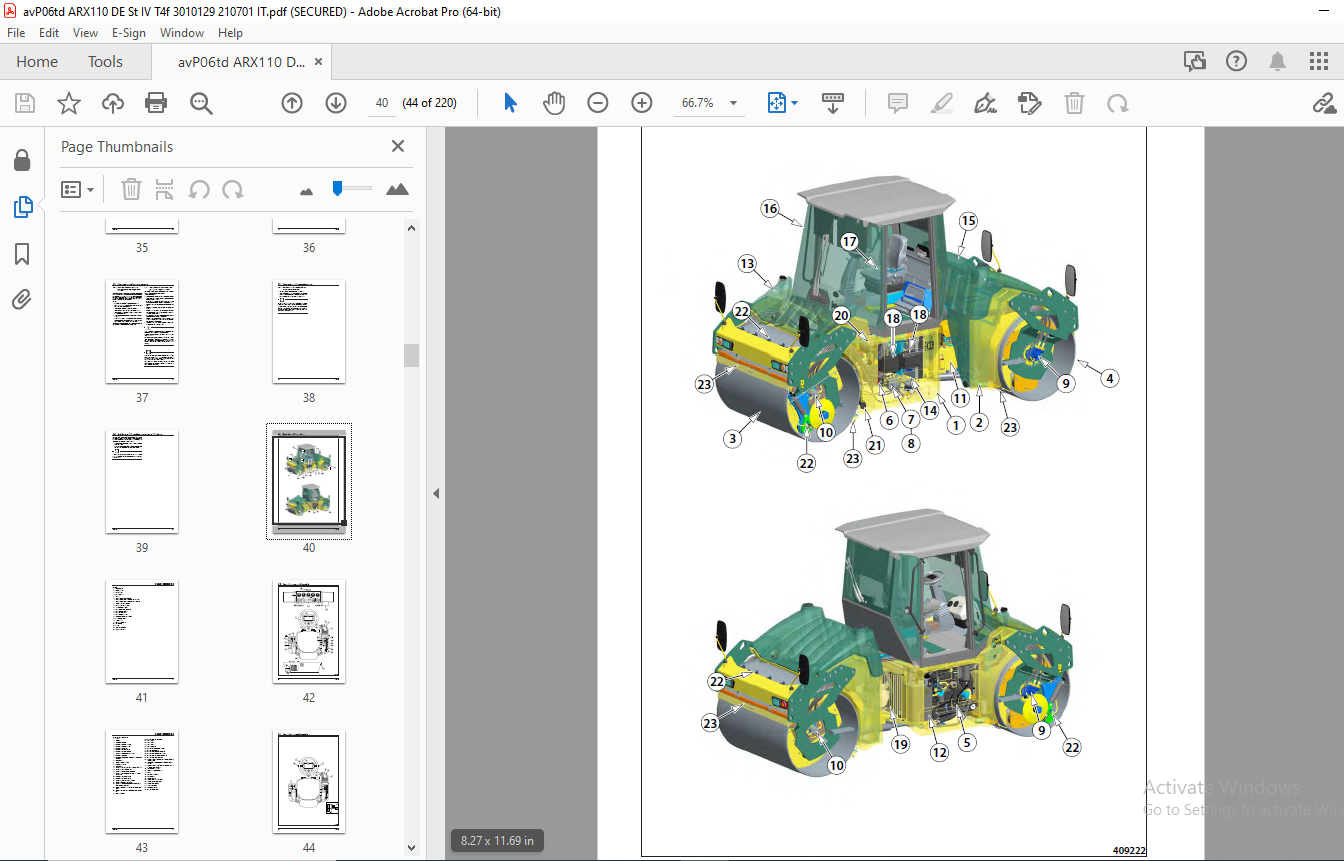The image size is (1344, 861).
Task: Click the Fit page tool icon
Action: pyautogui.click(x=777, y=103)
